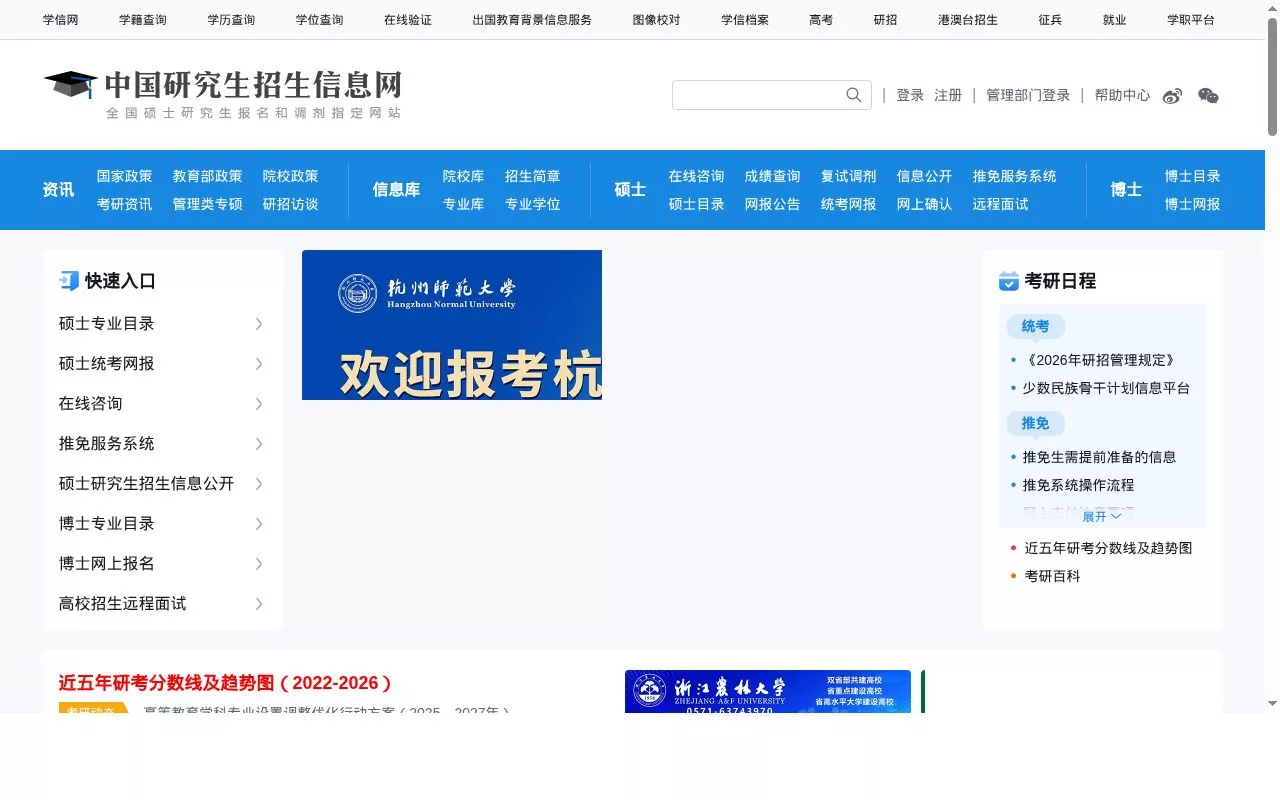The width and height of the screenshot is (1280, 800).
Task: Click the 注册 link
Action: 948,95
